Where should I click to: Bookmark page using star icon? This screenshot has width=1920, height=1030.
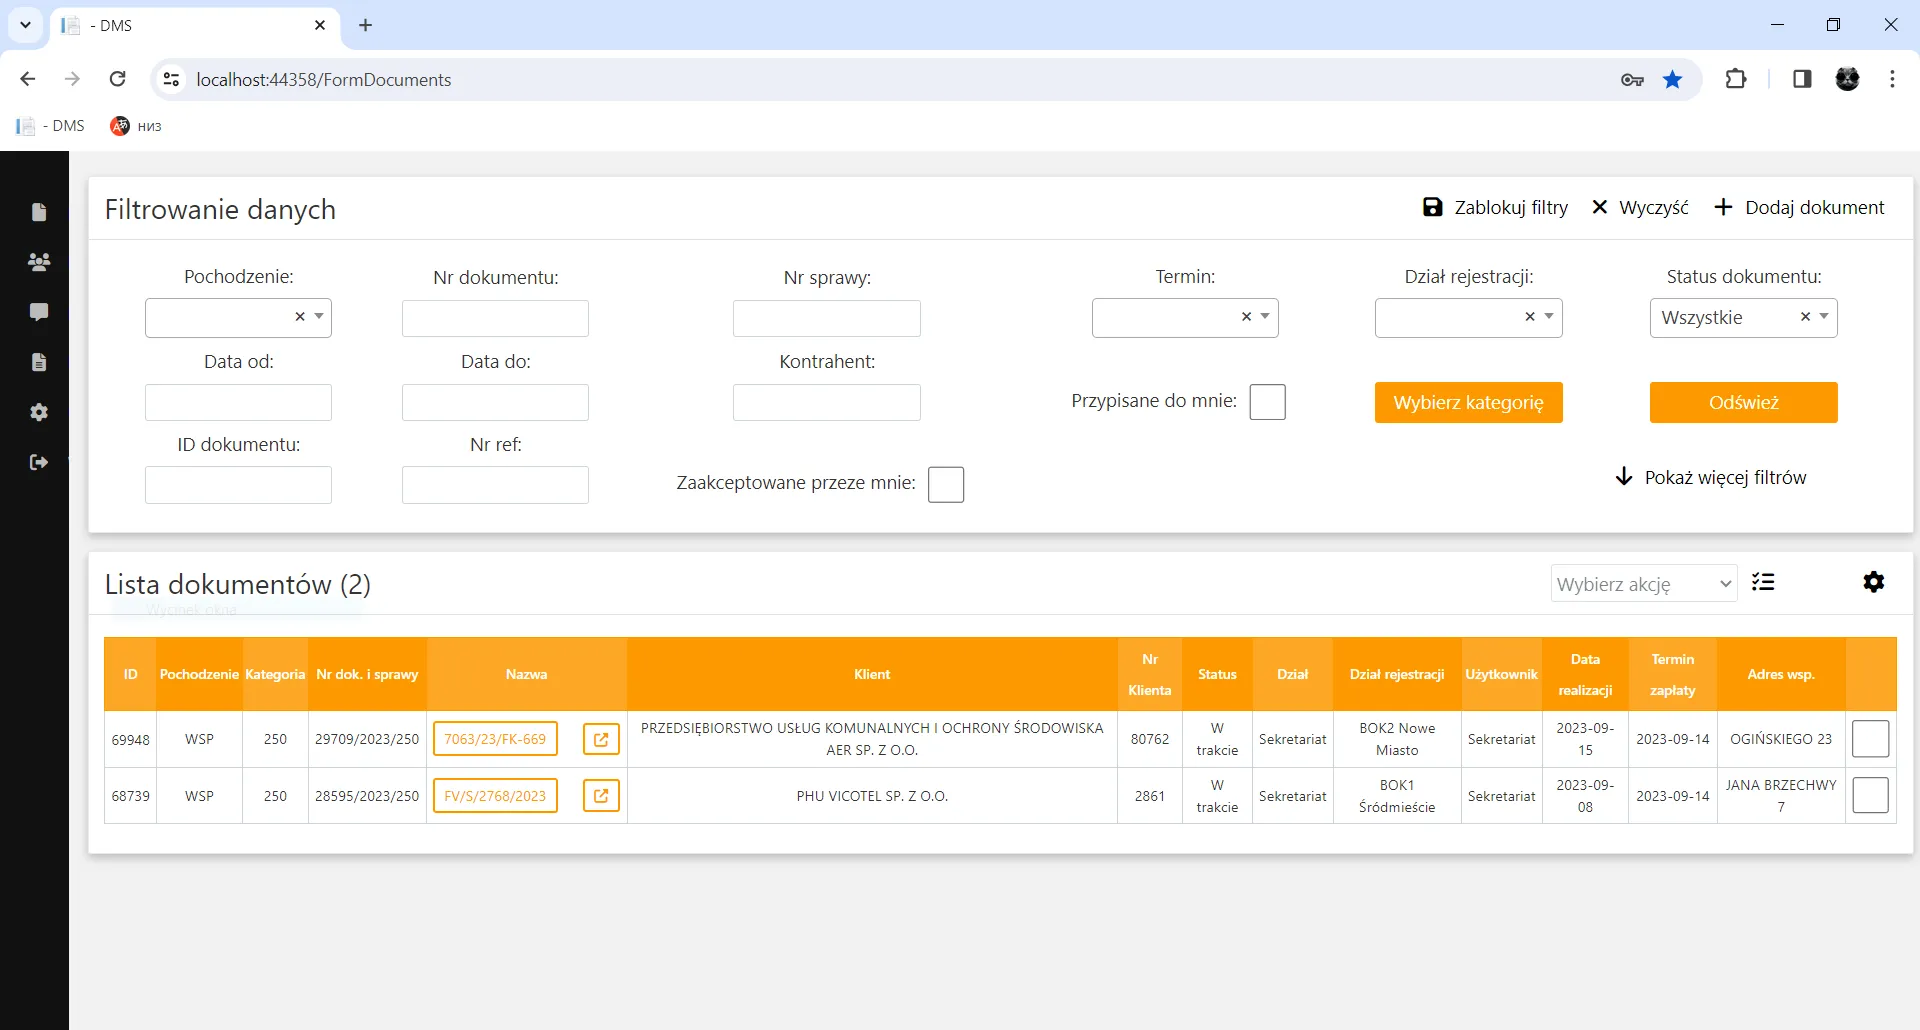(x=1672, y=79)
